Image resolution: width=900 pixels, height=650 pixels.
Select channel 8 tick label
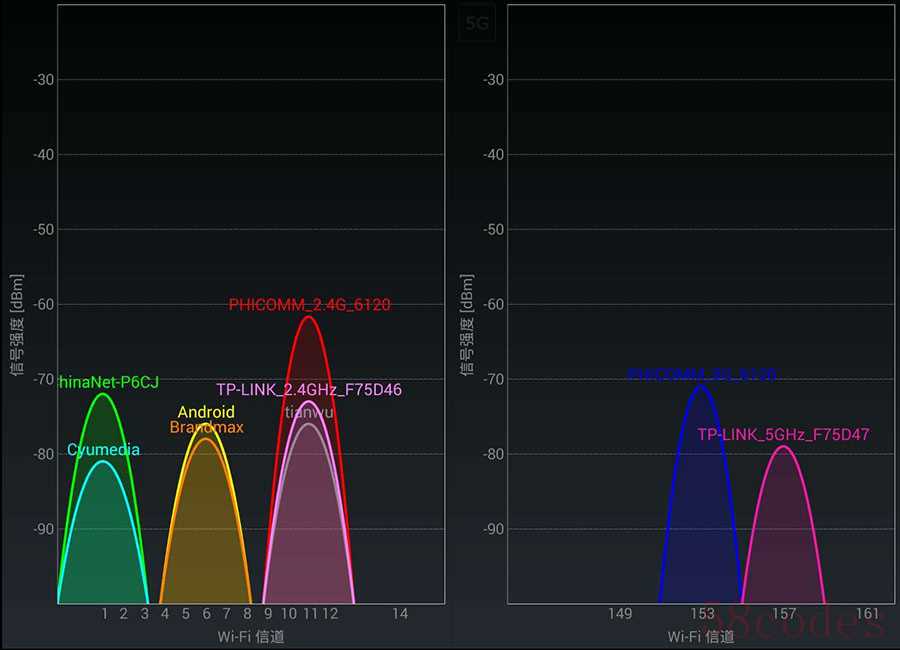point(247,614)
